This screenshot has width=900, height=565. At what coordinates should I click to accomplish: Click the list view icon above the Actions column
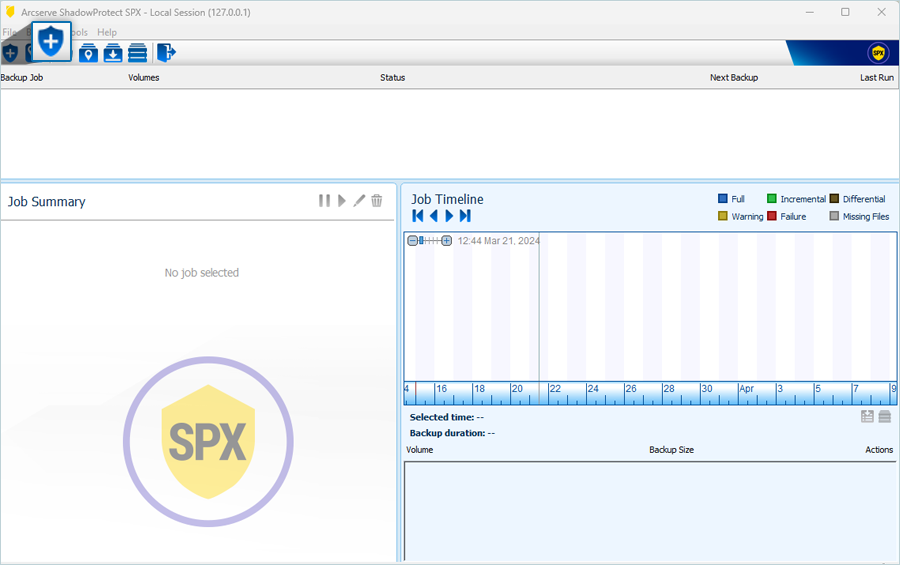885,416
